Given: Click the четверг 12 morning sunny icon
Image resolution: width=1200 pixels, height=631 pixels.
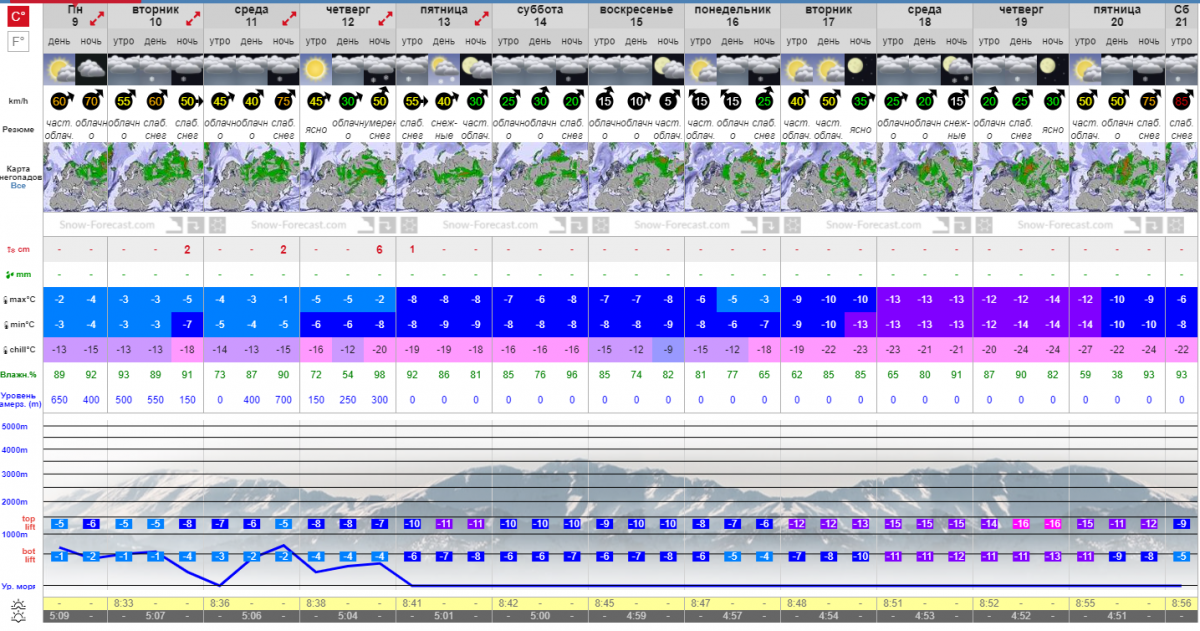Looking at the screenshot, I should 316,69.
